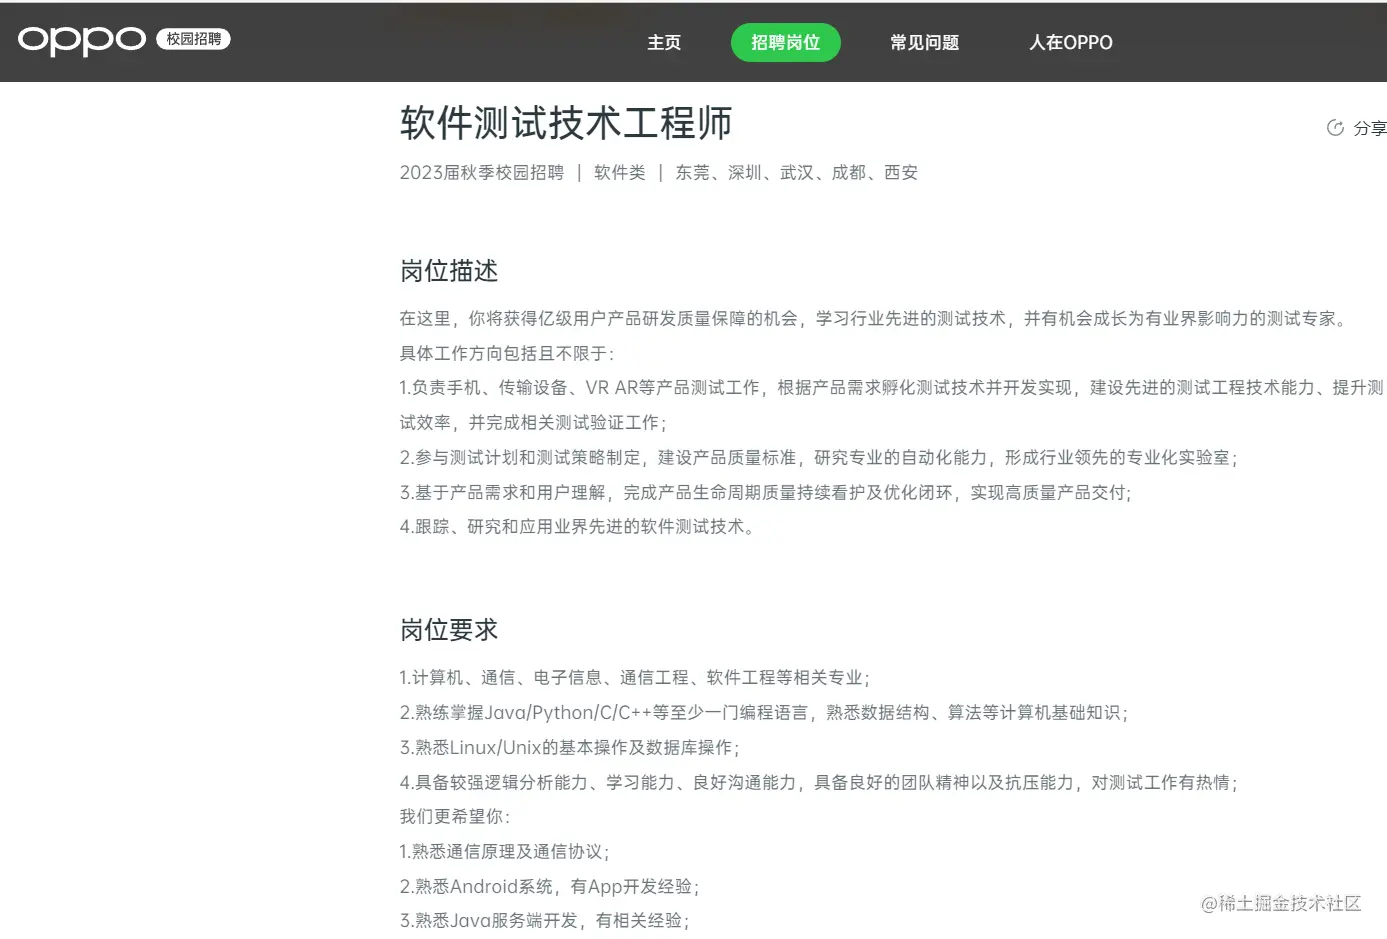Open the 常见问题 nav item

(x=925, y=43)
